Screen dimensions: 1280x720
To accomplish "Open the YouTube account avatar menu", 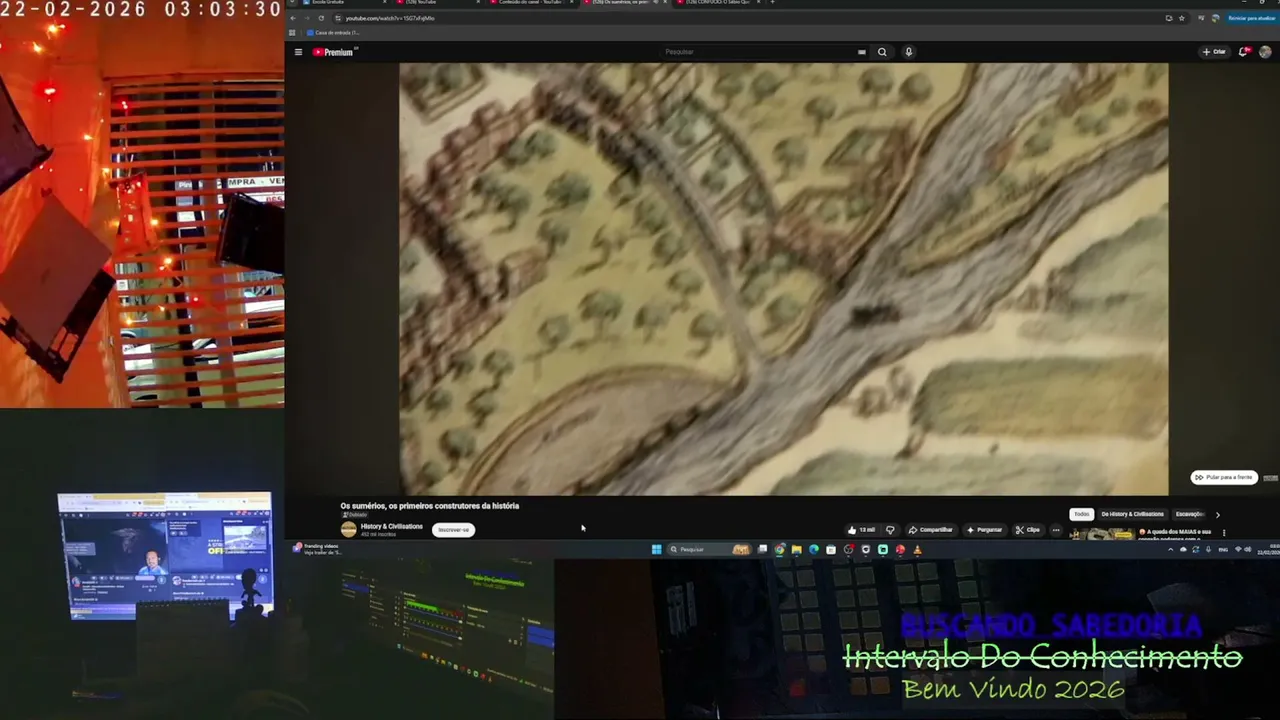I will tap(1265, 52).
